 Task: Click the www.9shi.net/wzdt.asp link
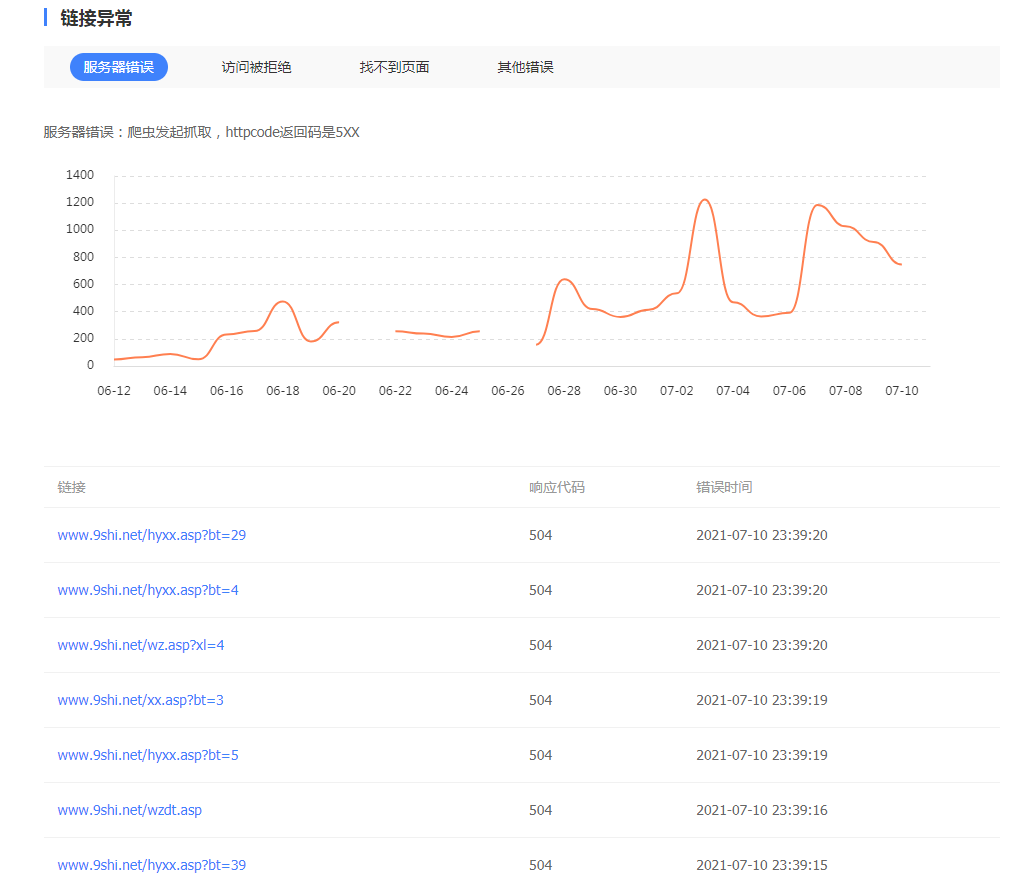(x=129, y=810)
